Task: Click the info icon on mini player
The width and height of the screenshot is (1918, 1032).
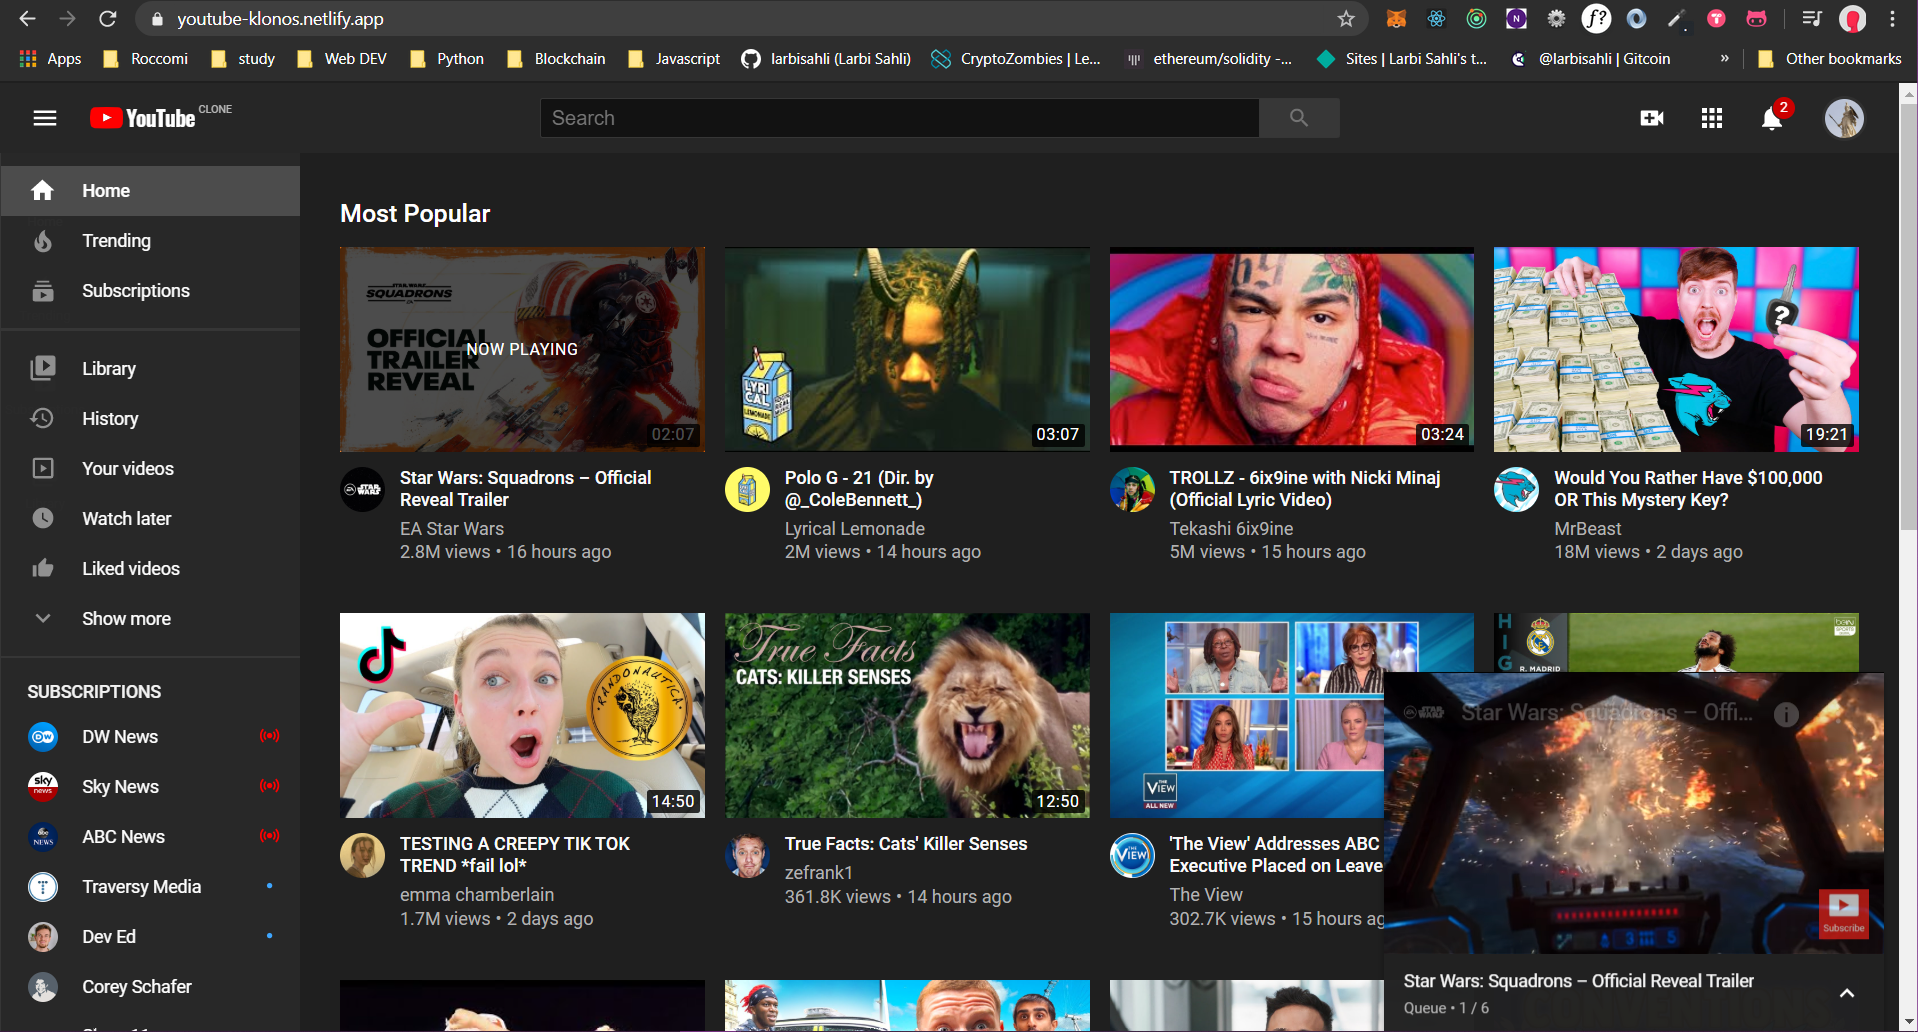Action: (1786, 714)
